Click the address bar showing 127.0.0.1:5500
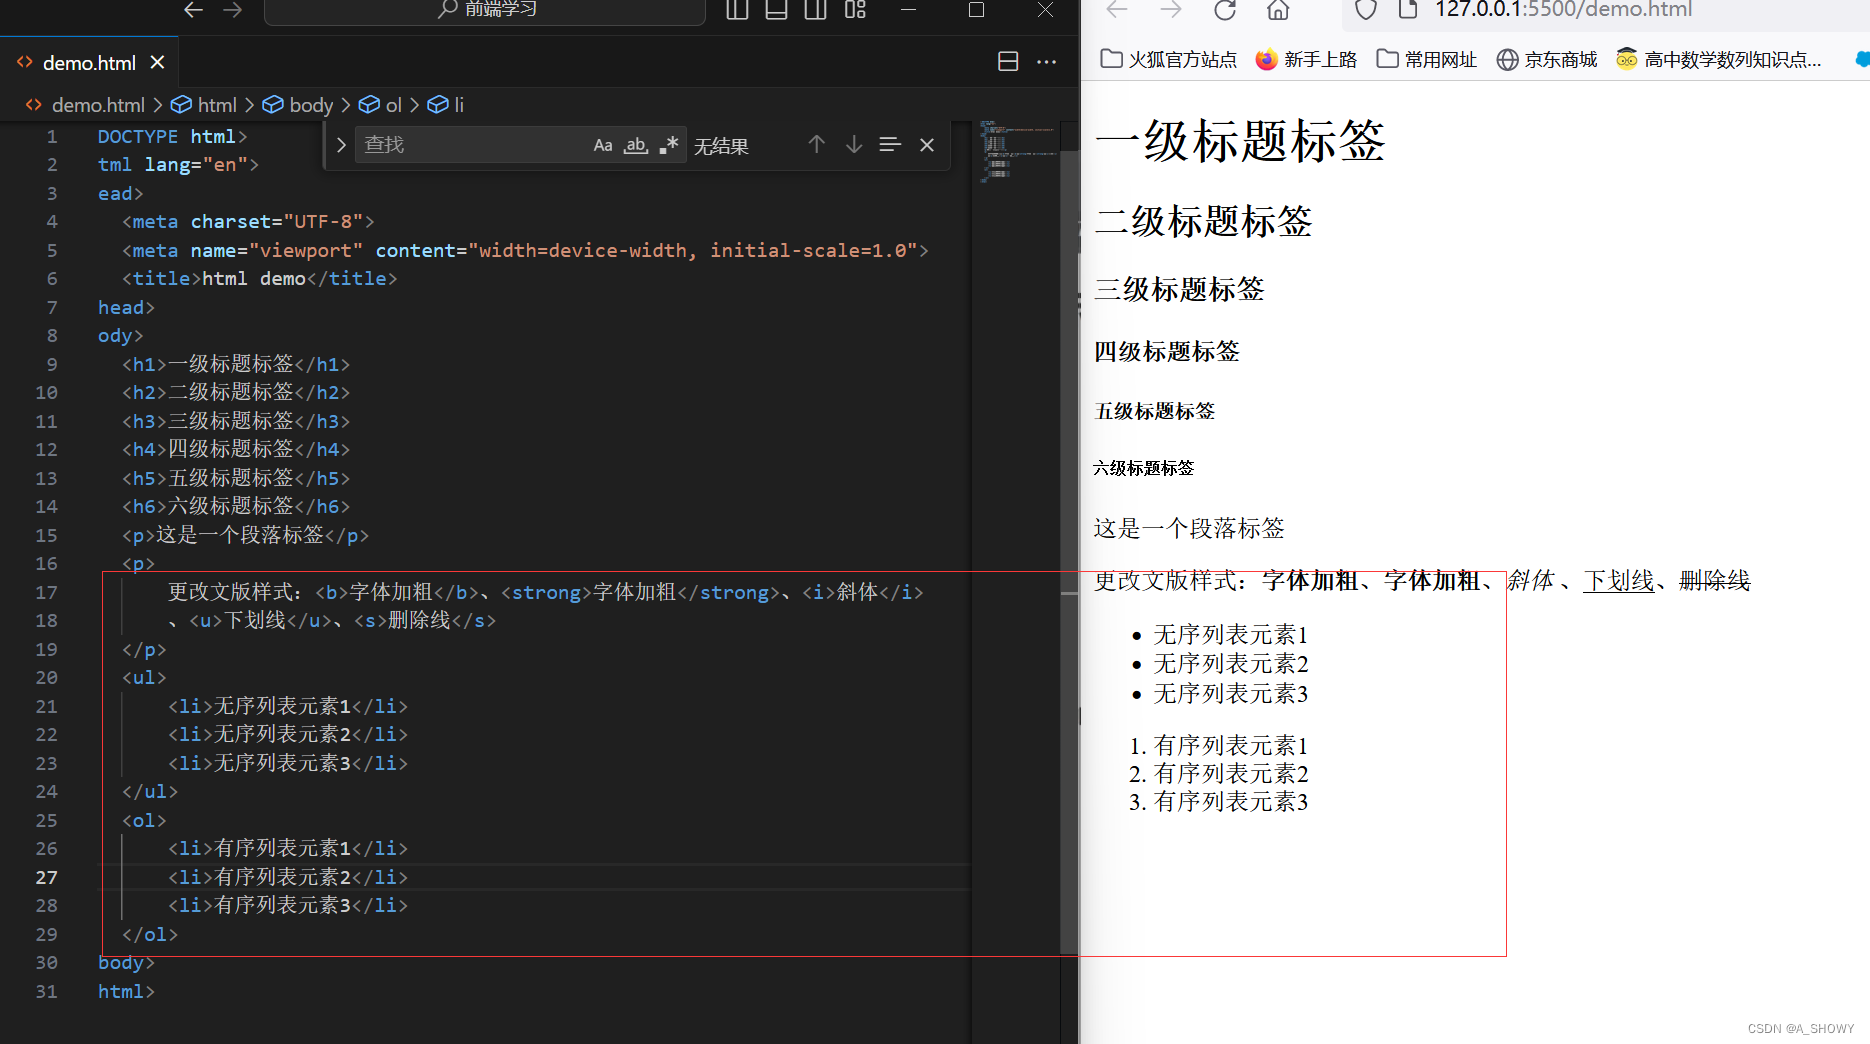 (1560, 11)
